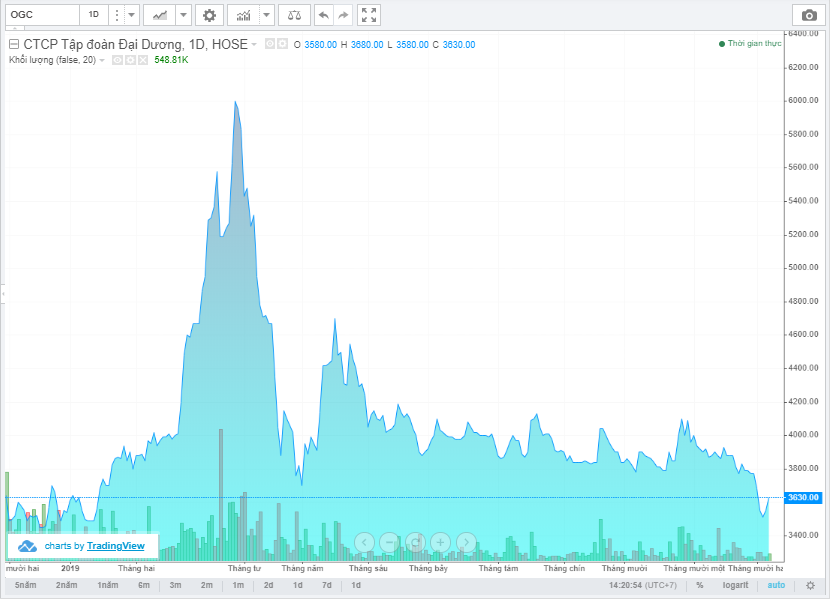Viewport: 830px width, 603px height.
Task: Focus the OGC symbol search field
Action: pos(42,15)
